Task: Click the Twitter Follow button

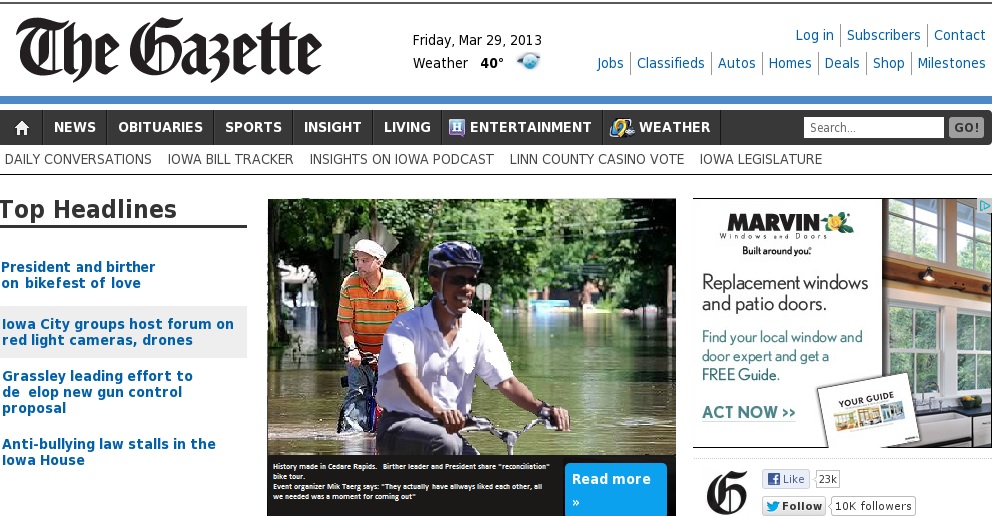Action: point(793,506)
